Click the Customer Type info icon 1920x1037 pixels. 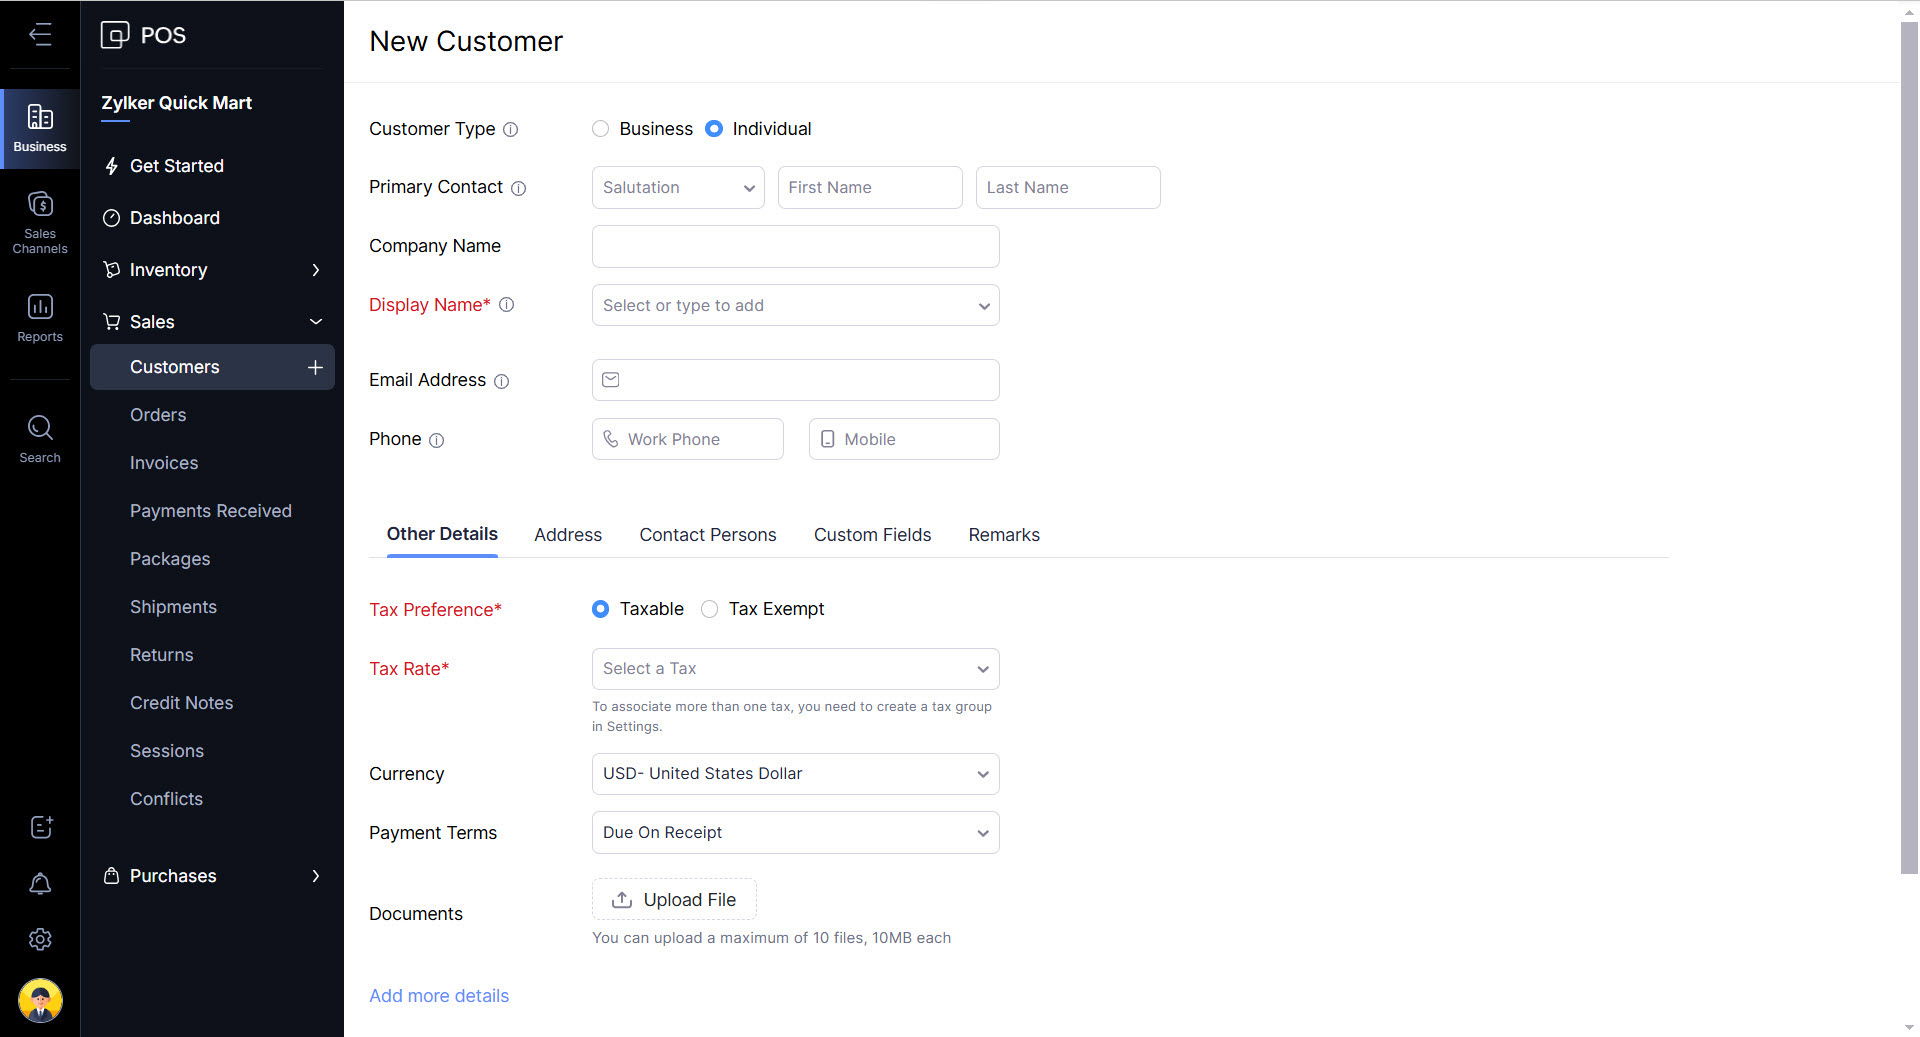[x=510, y=130]
